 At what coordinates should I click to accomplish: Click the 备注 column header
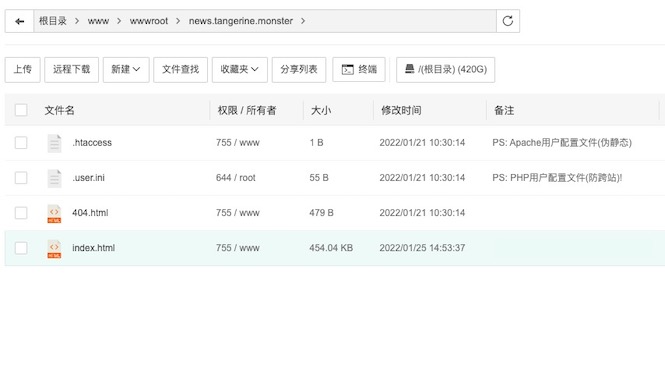click(504, 110)
